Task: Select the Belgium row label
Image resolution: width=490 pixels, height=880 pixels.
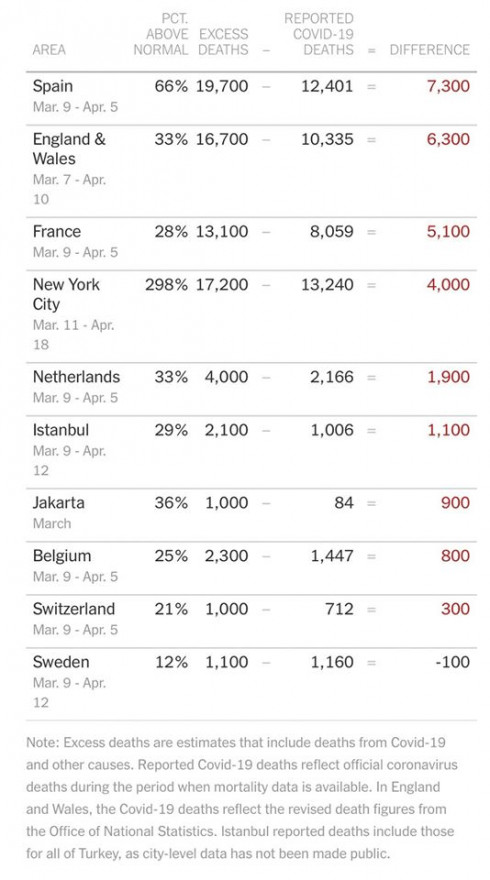Action: pyautogui.click(x=62, y=556)
